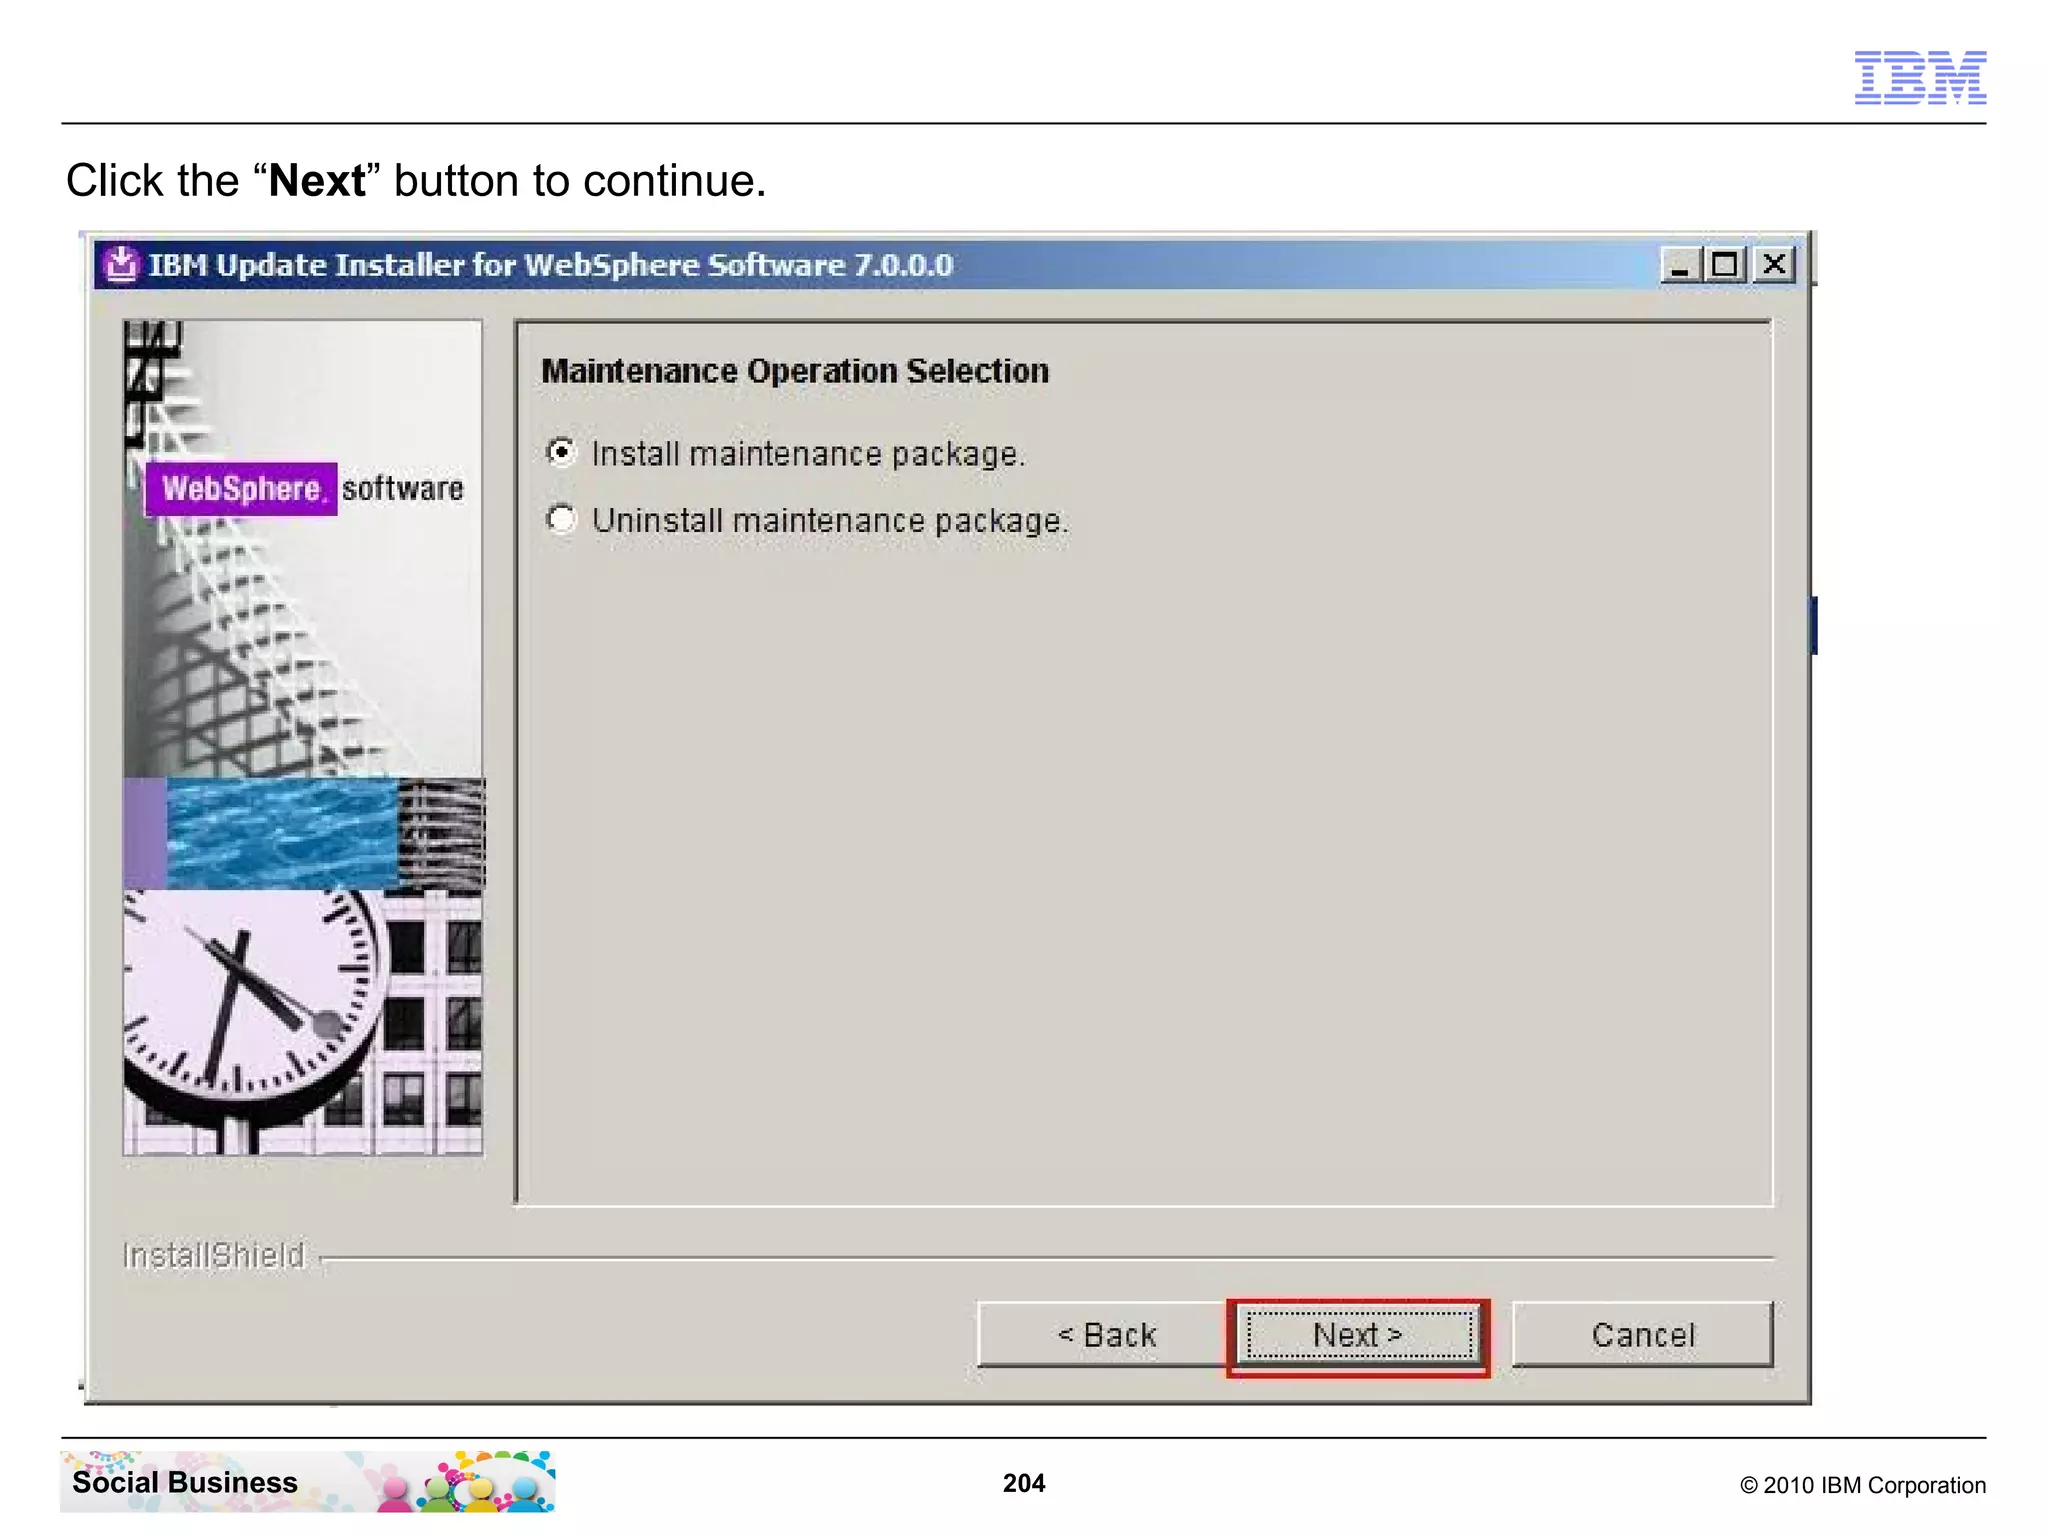Click the InstallShield label
Image resolution: width=2048 pixels, height=1536 pixels.
(x=214, y=1255)
